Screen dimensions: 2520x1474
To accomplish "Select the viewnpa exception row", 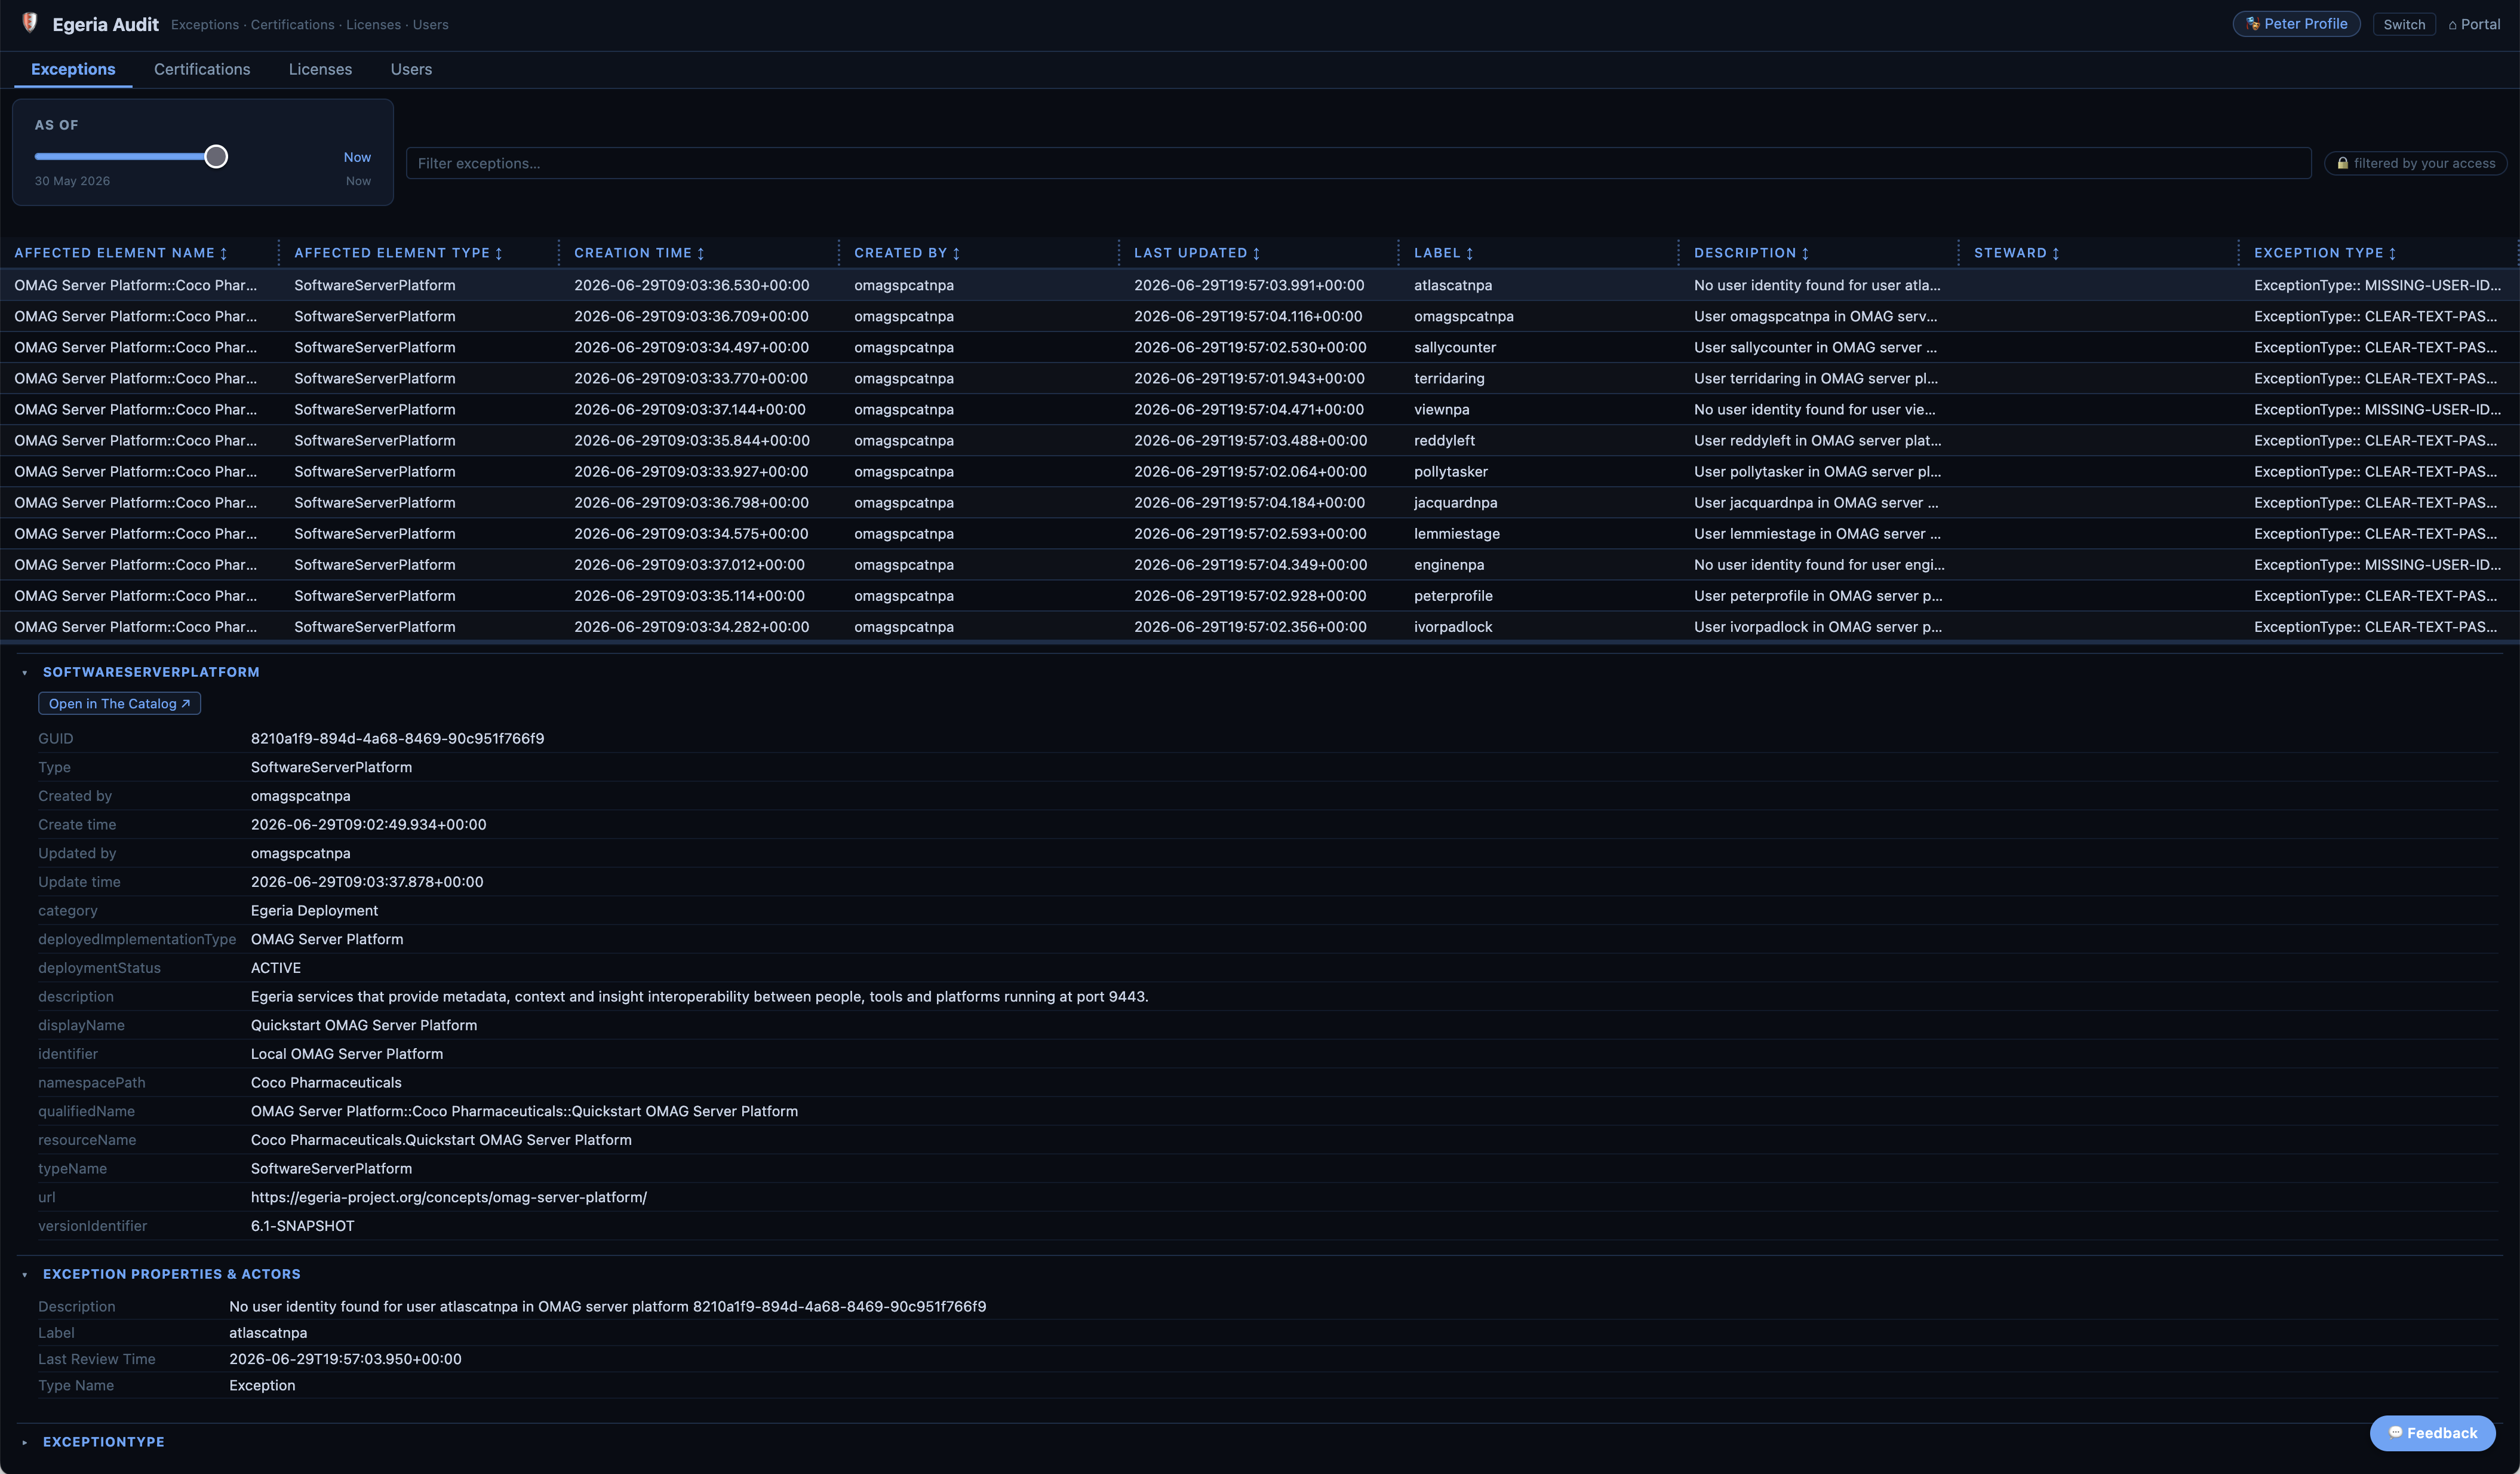I will (x=1260, y=409).
